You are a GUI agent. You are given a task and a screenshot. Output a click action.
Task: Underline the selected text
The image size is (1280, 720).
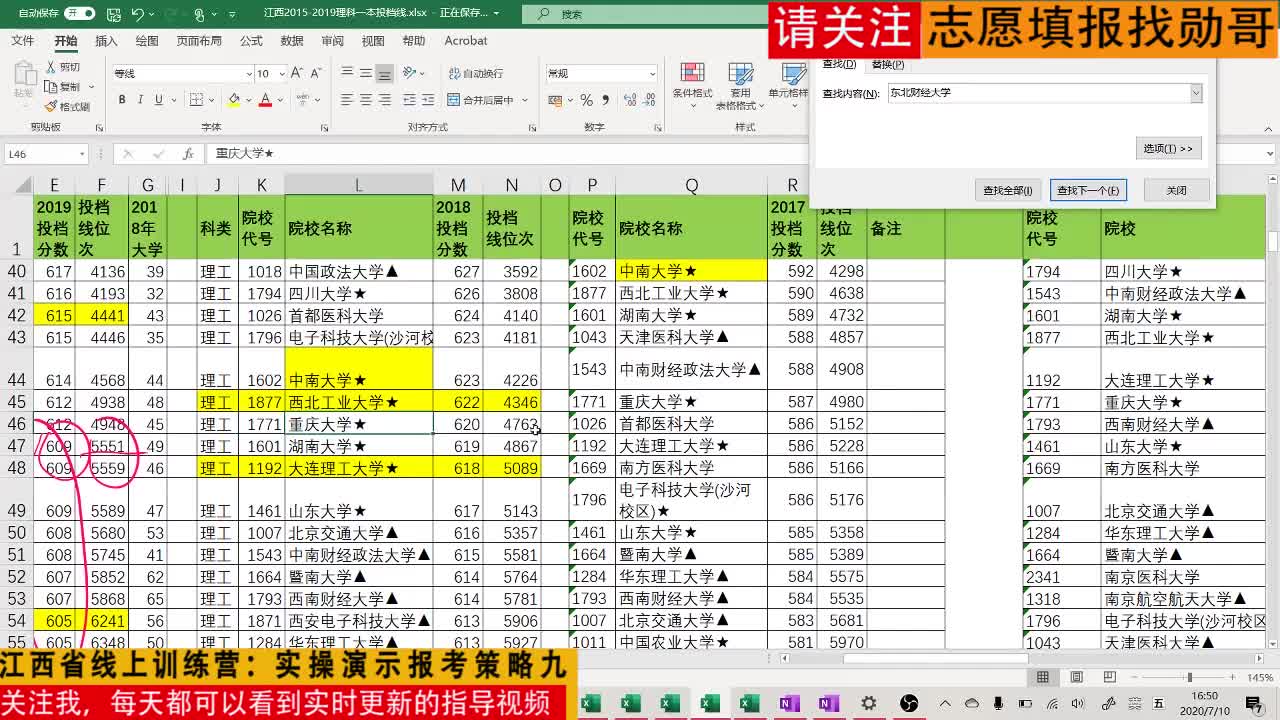[x=158, y=100]
